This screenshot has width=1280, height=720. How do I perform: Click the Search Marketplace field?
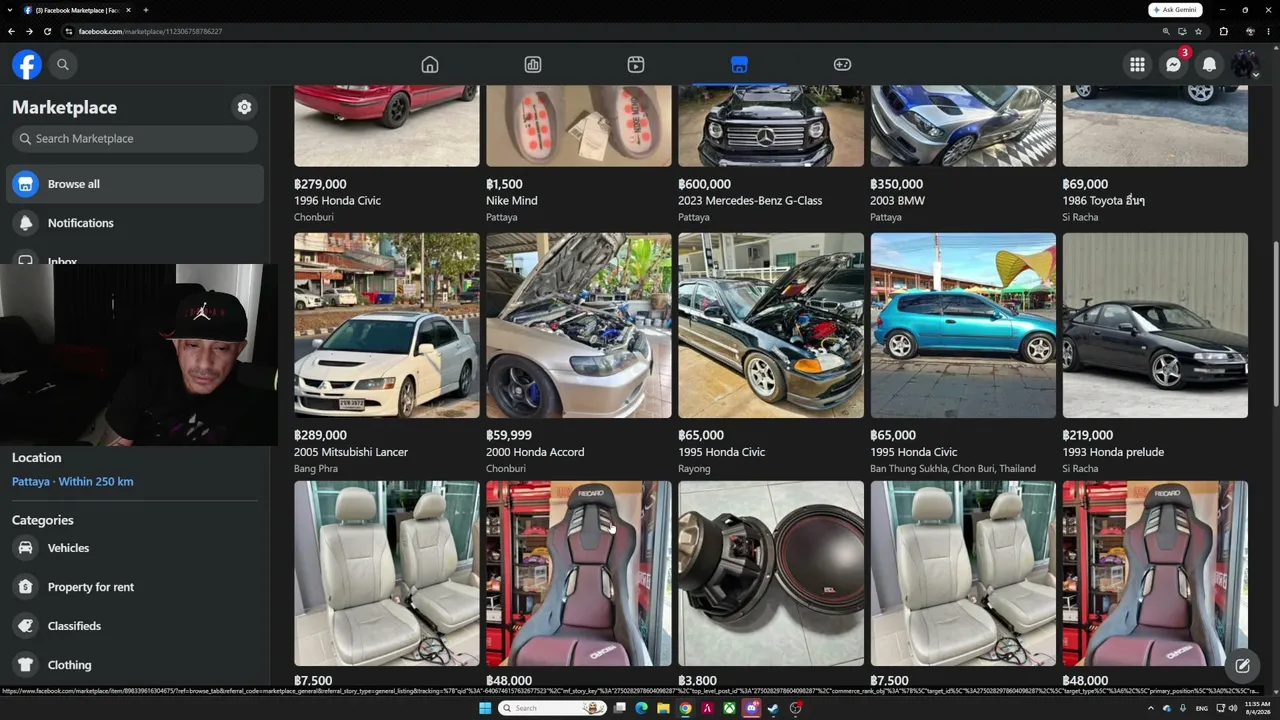pyautogui.click(x=135, y=139)
